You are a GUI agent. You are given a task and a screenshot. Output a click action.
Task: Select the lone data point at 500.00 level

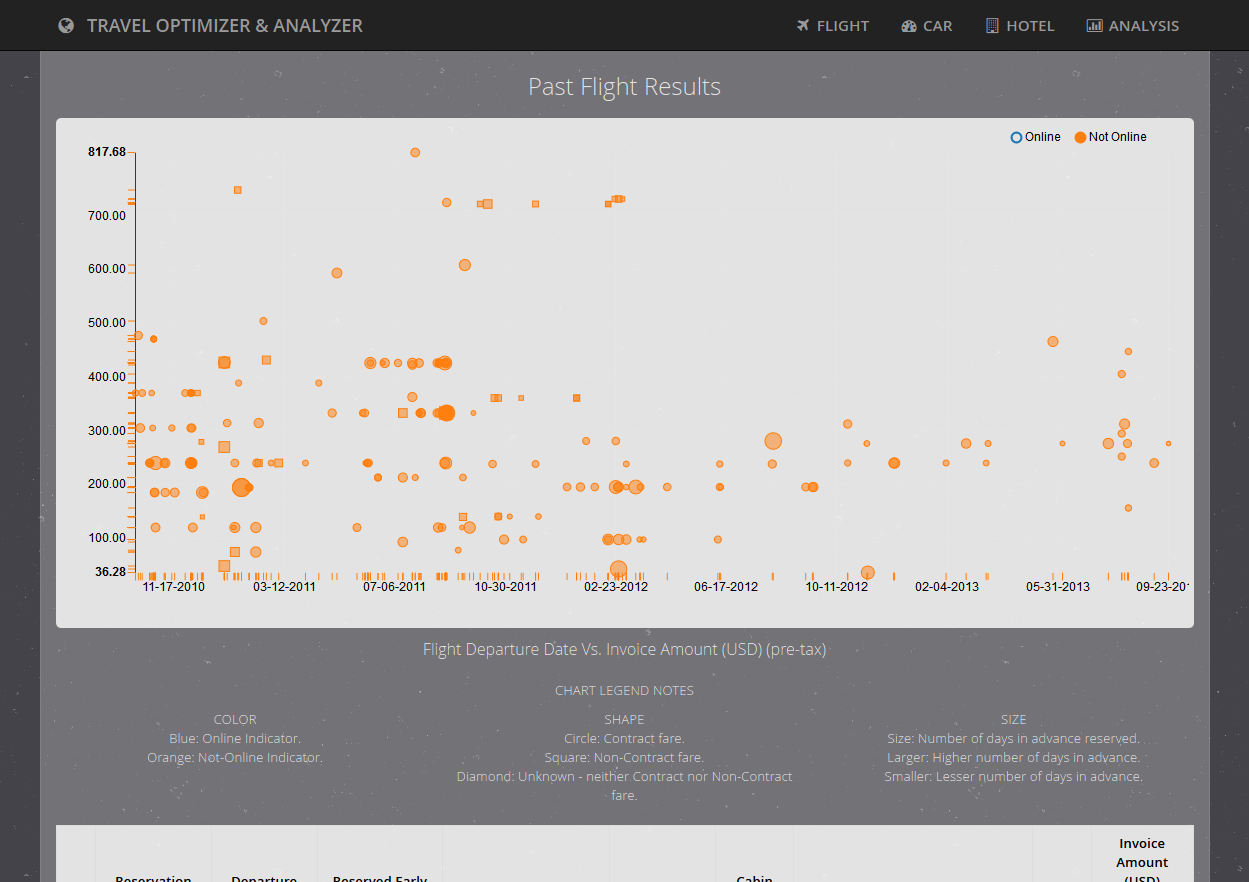click(x=263, y=321)
